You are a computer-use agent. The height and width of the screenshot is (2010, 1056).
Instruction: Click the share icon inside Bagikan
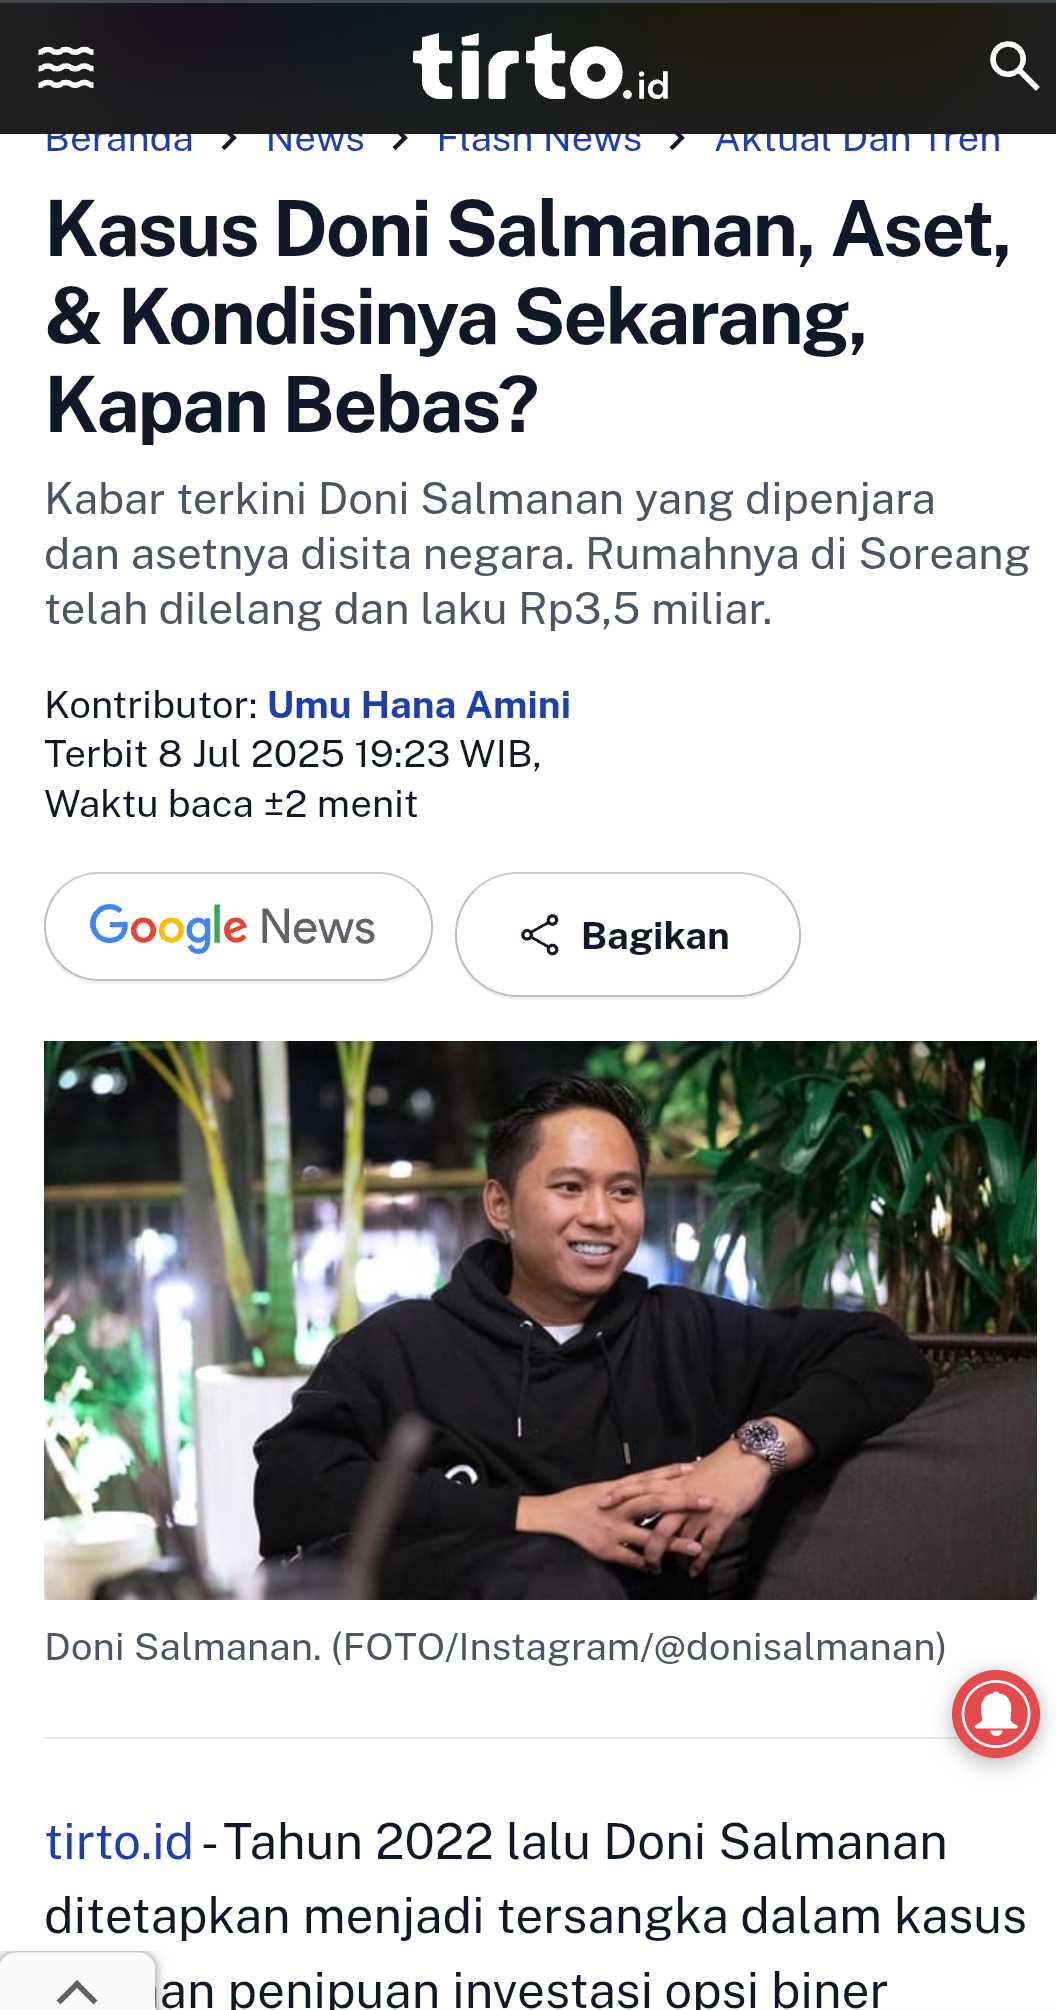tap(540, 935)
